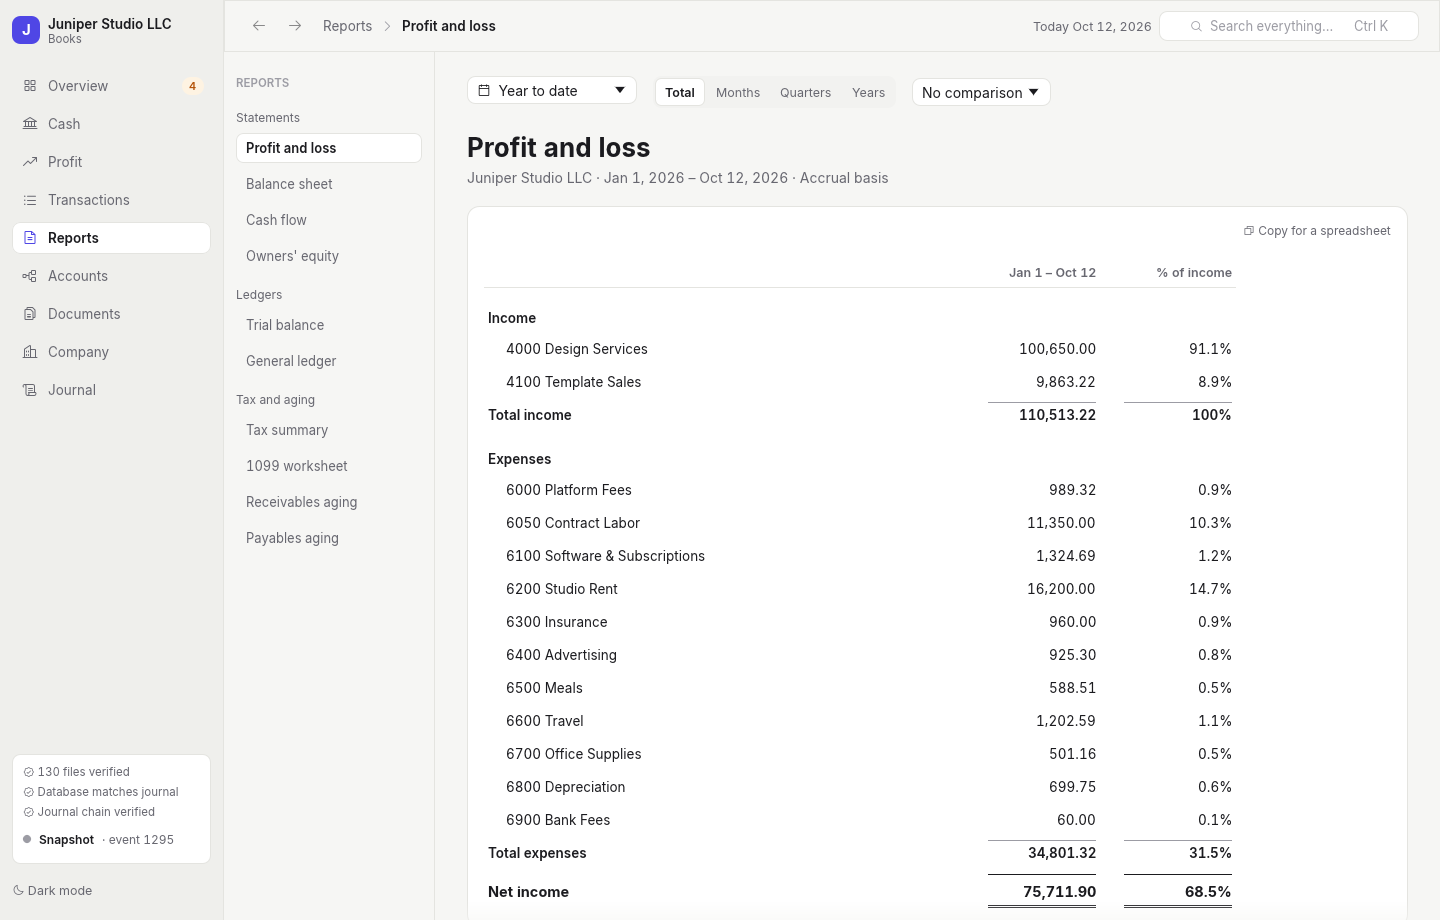Open the Cash flow report
The width and height of the screenshot is (1440, 920).
(329, 220)
